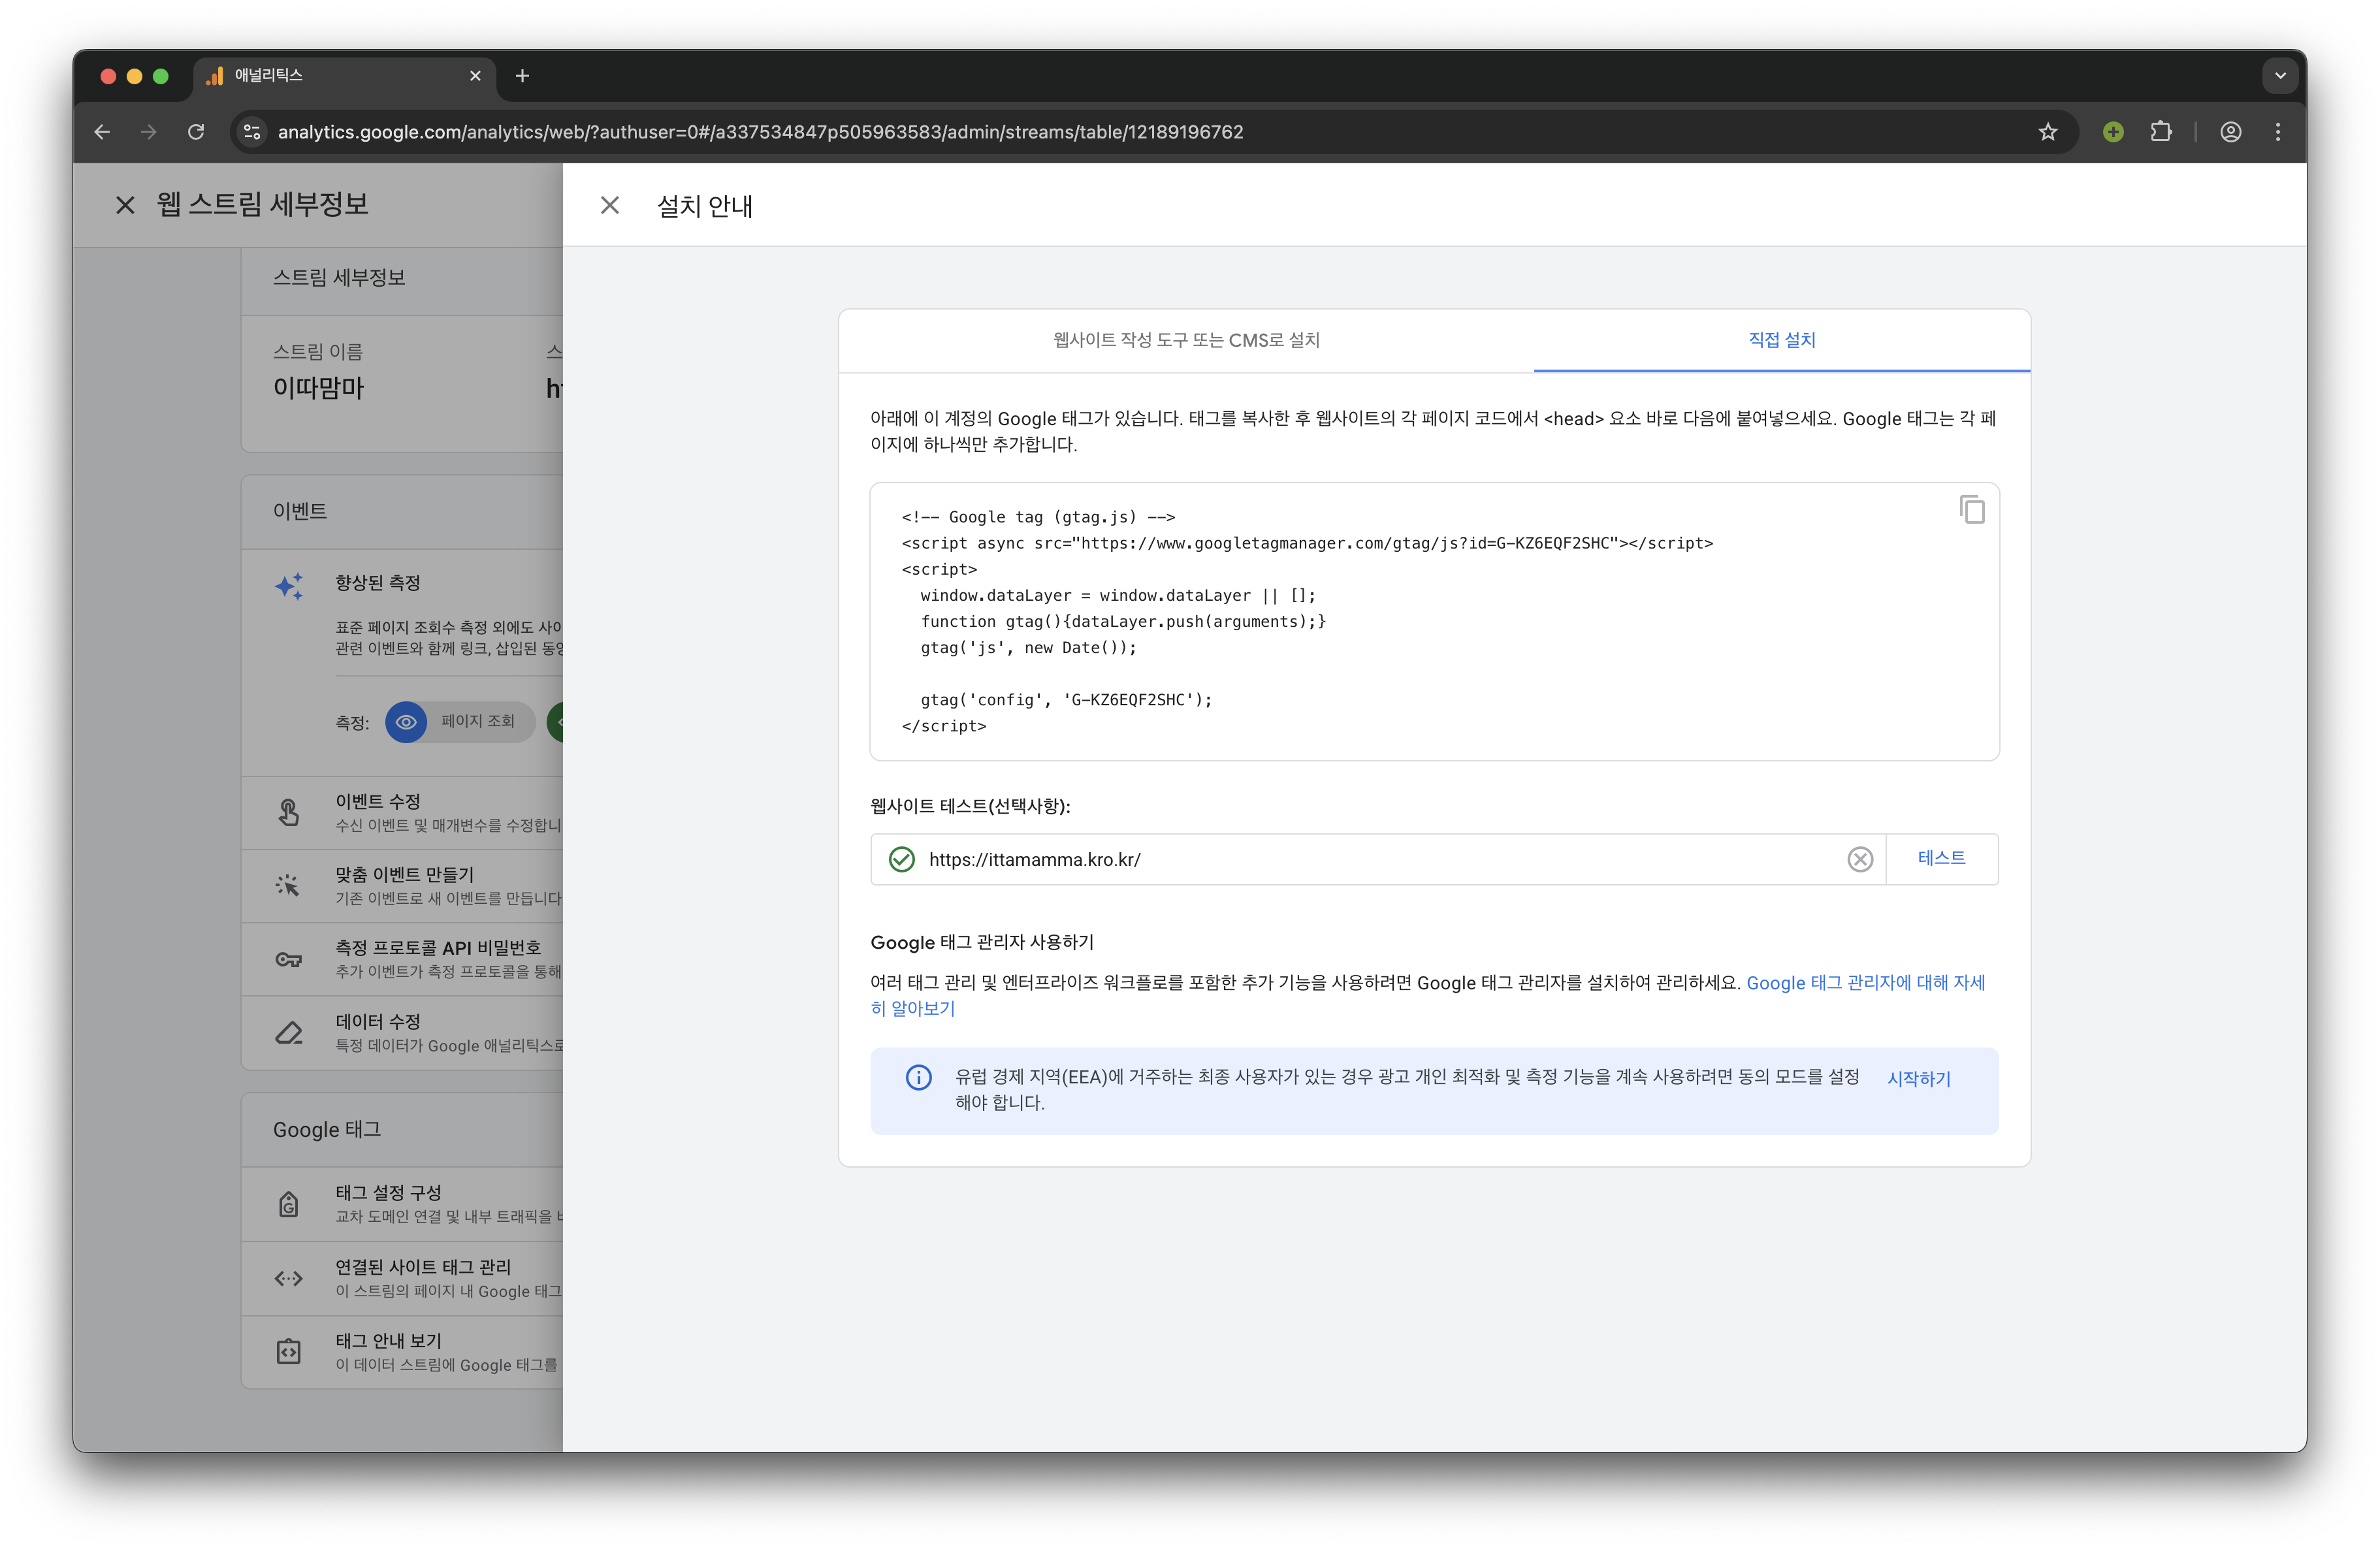Select the 직접 설치 tab
This screenshot has height=1549, width=2380.
coord(1781,340)
